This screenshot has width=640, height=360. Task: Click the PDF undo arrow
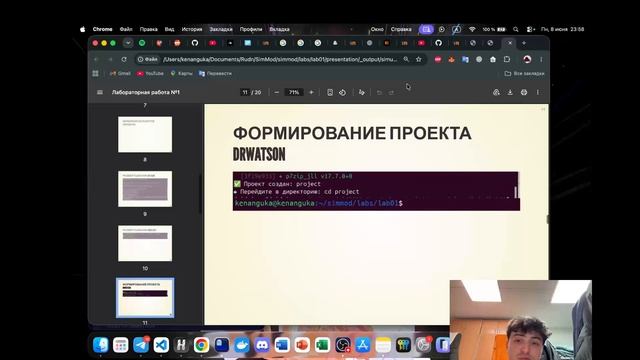tap(379, 92)
